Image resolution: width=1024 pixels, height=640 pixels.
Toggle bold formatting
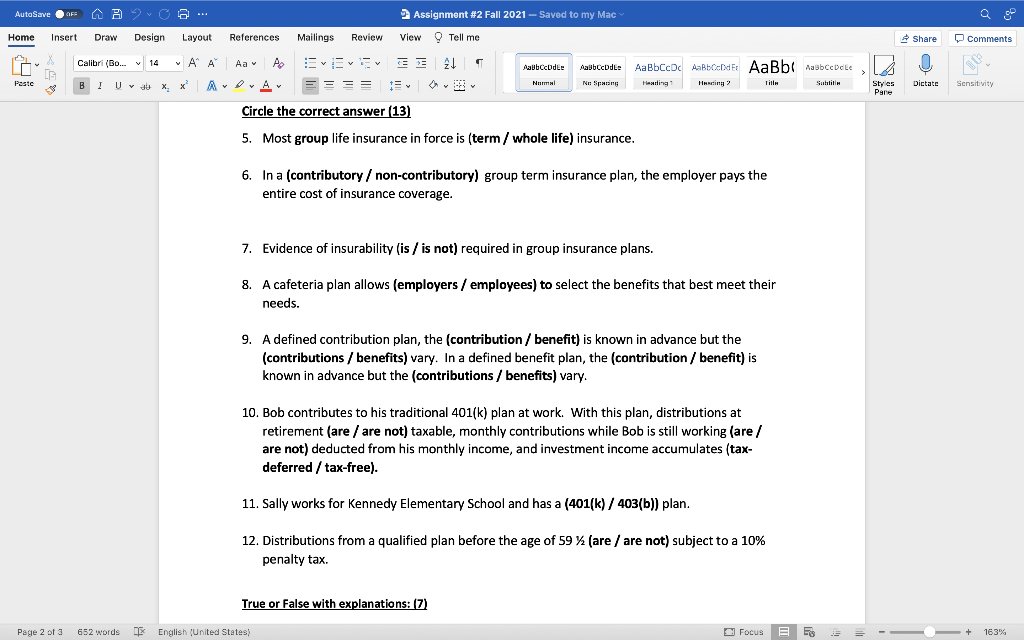point(81,85)
